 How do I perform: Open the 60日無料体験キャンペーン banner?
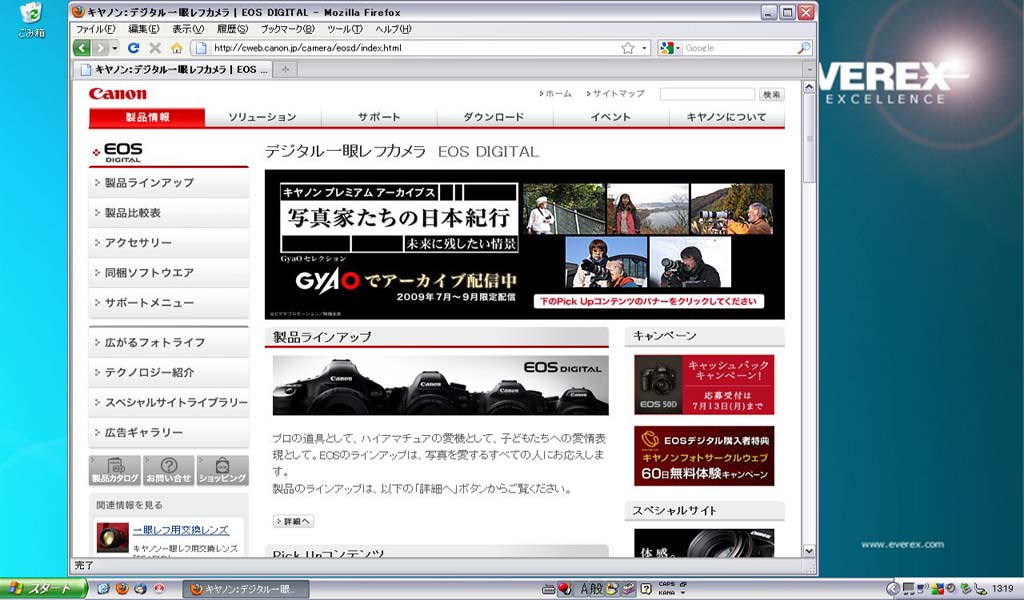pos(704,456)
